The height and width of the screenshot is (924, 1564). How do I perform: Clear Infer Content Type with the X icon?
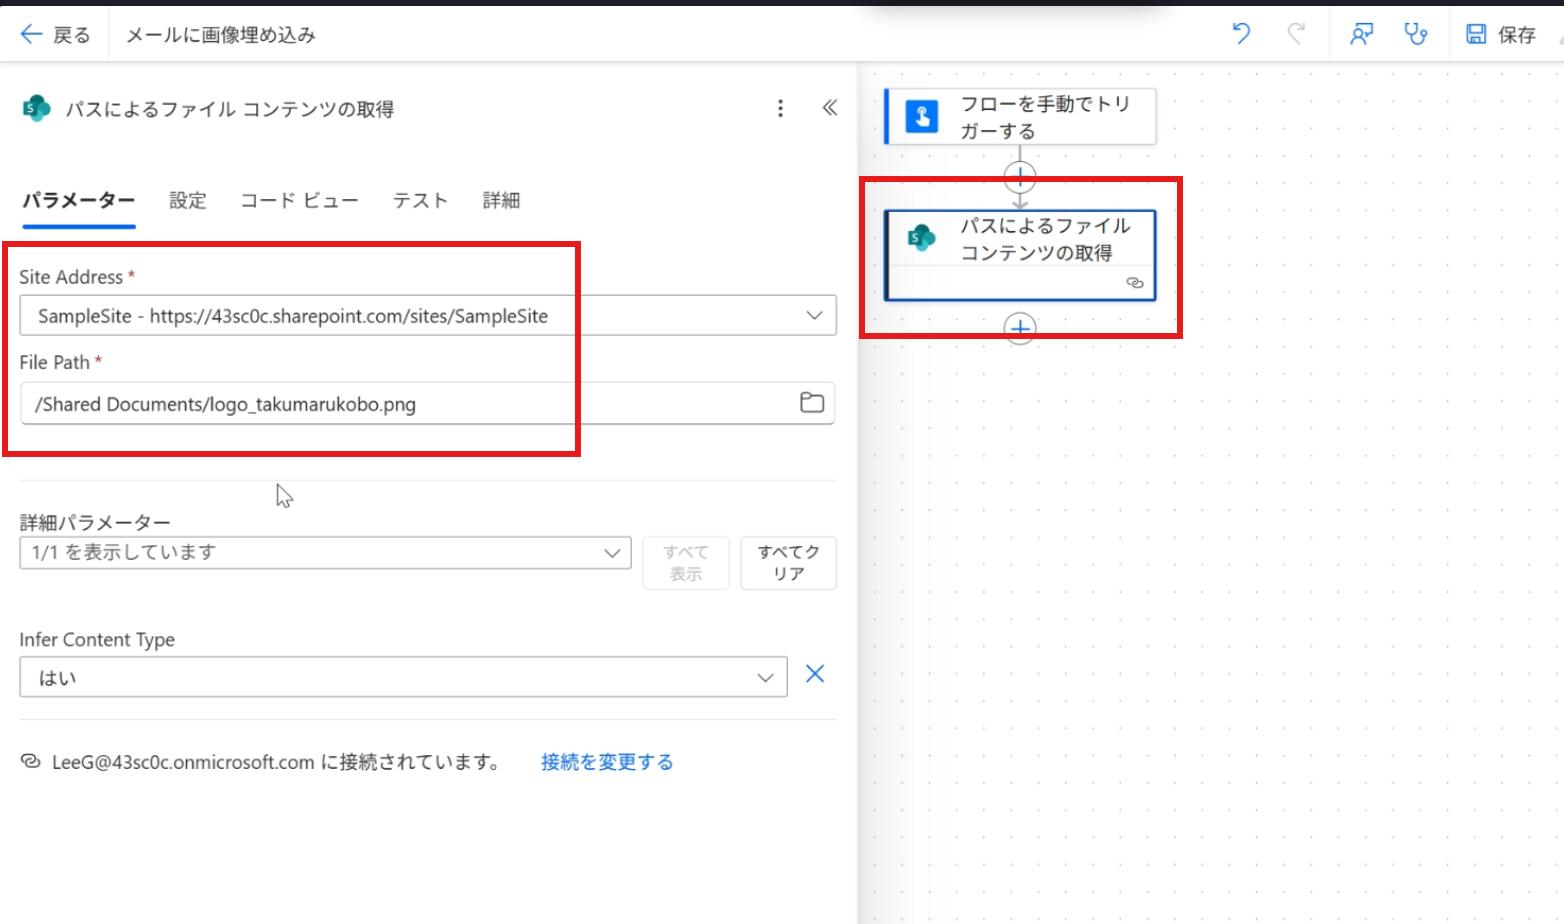click(814, 674)
